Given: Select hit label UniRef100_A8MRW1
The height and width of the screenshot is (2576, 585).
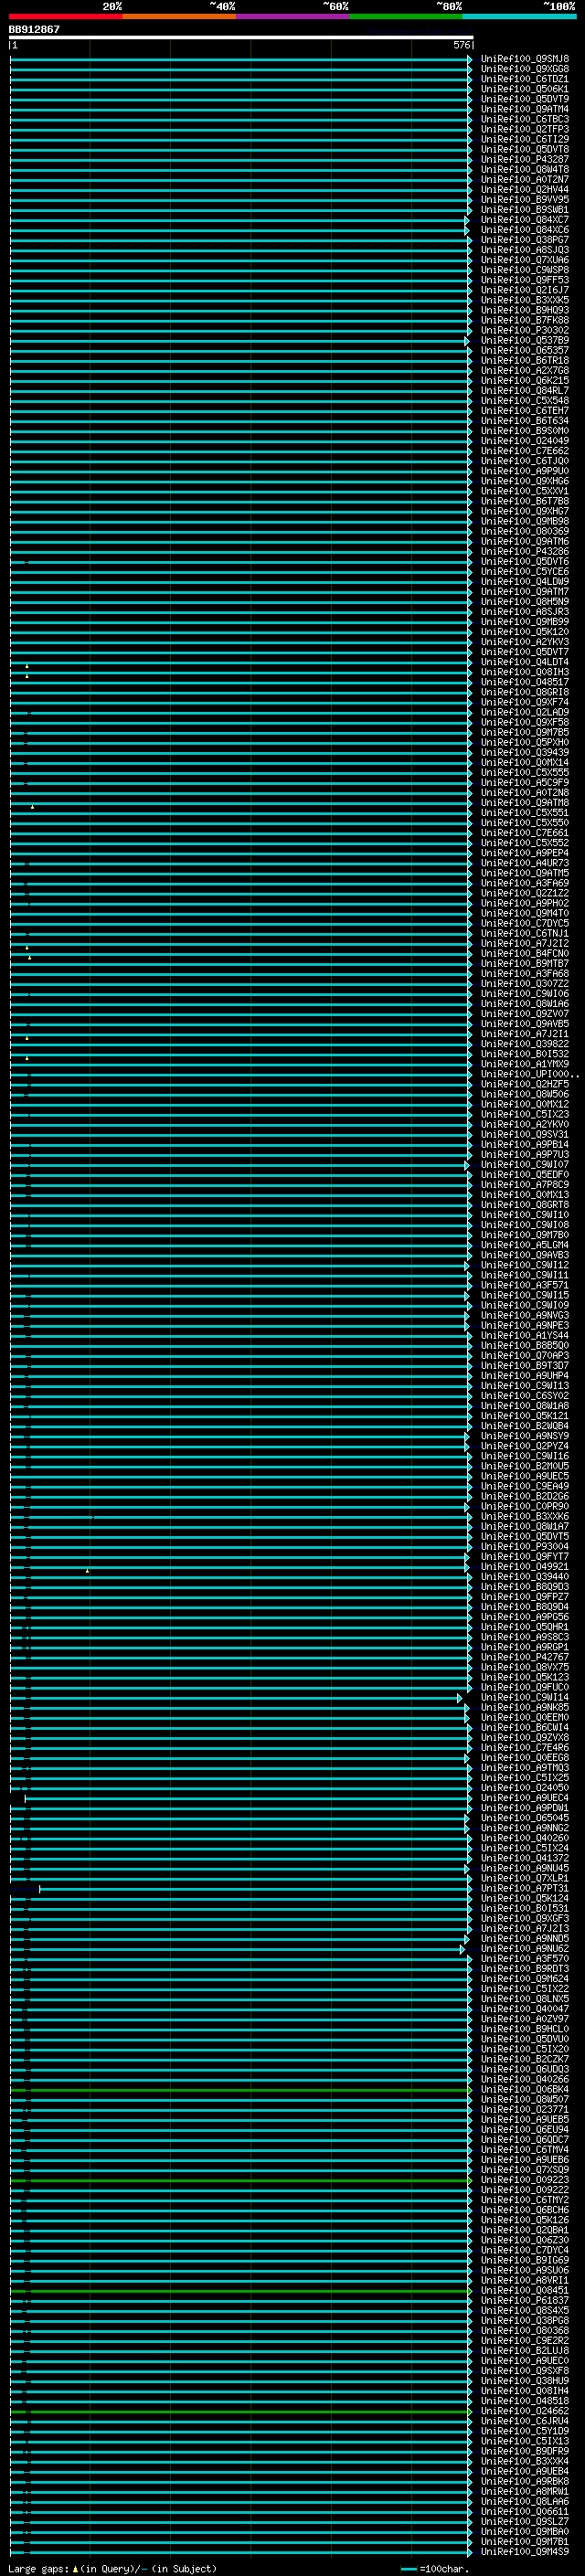Looking at the screenshot, I should [524, 2492].
